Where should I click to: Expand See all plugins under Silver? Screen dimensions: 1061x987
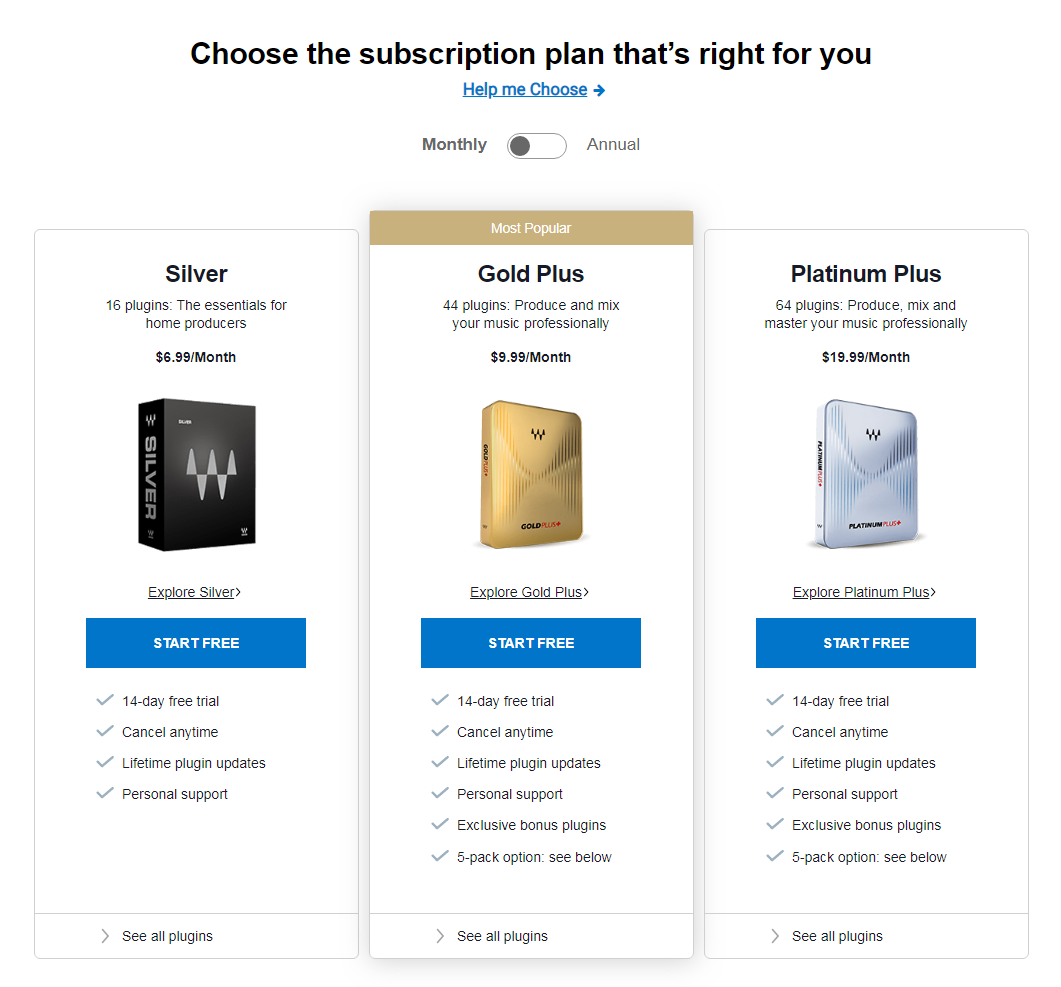tap(167, 937)
